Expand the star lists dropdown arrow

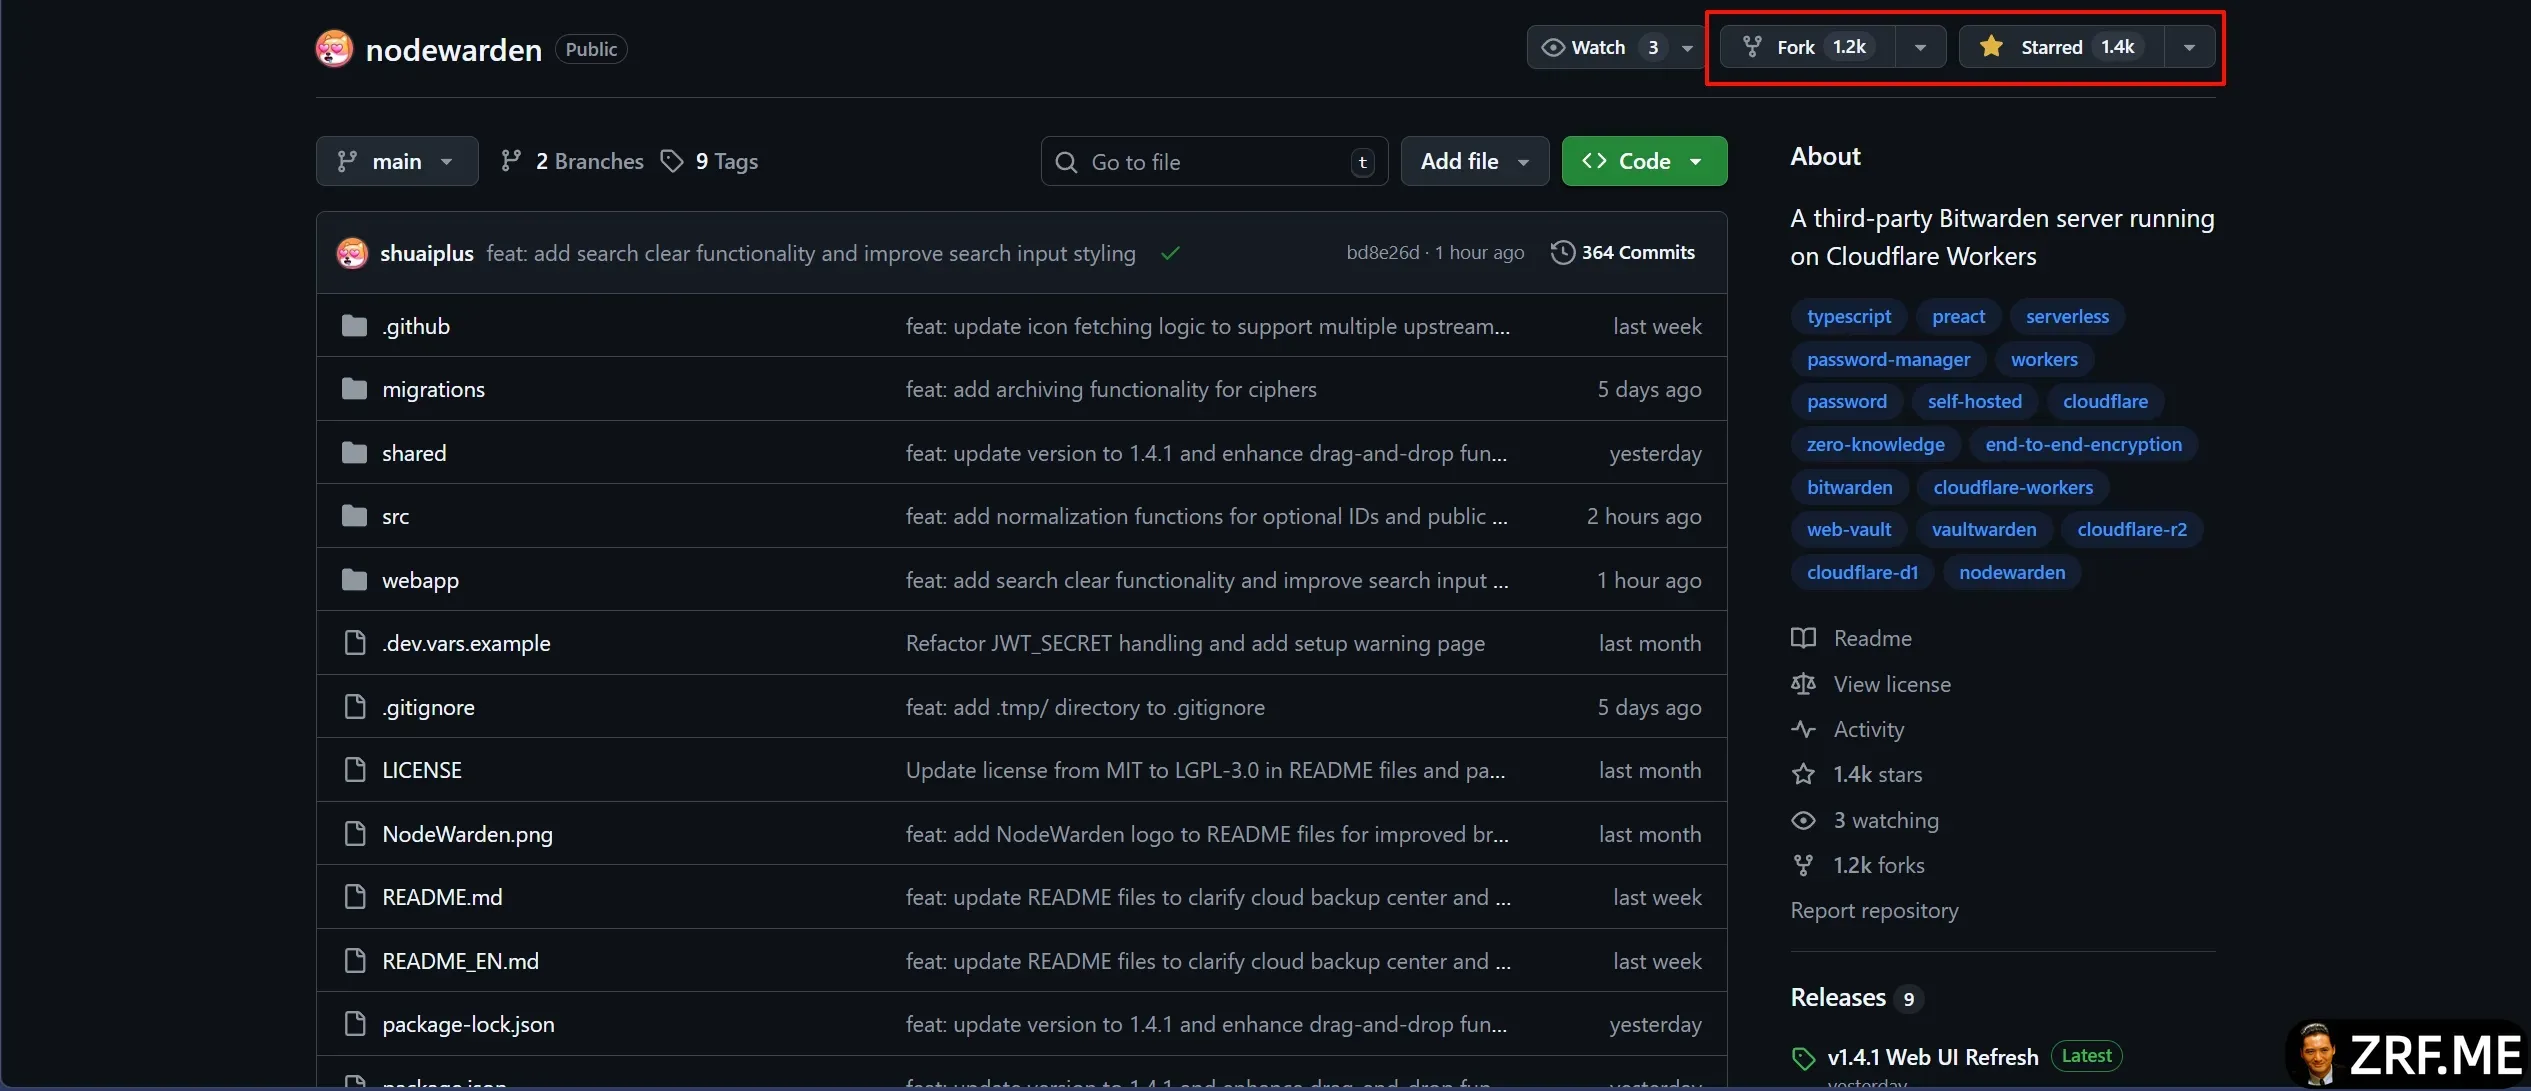2189,47
